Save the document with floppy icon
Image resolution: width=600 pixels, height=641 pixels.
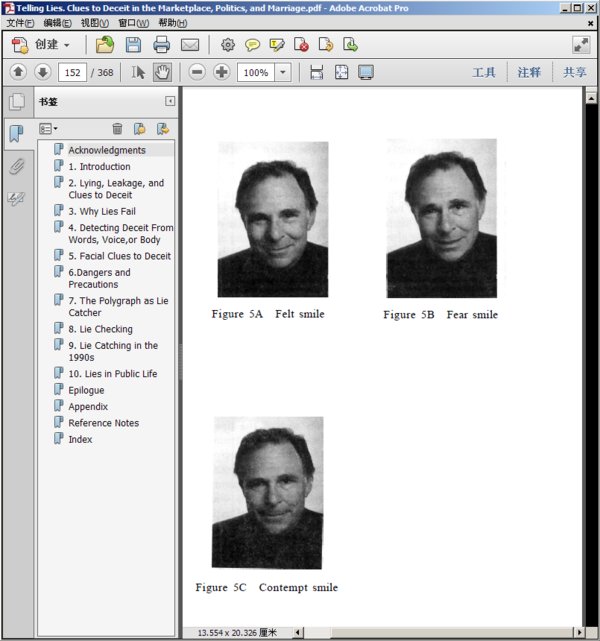point(133,45)
